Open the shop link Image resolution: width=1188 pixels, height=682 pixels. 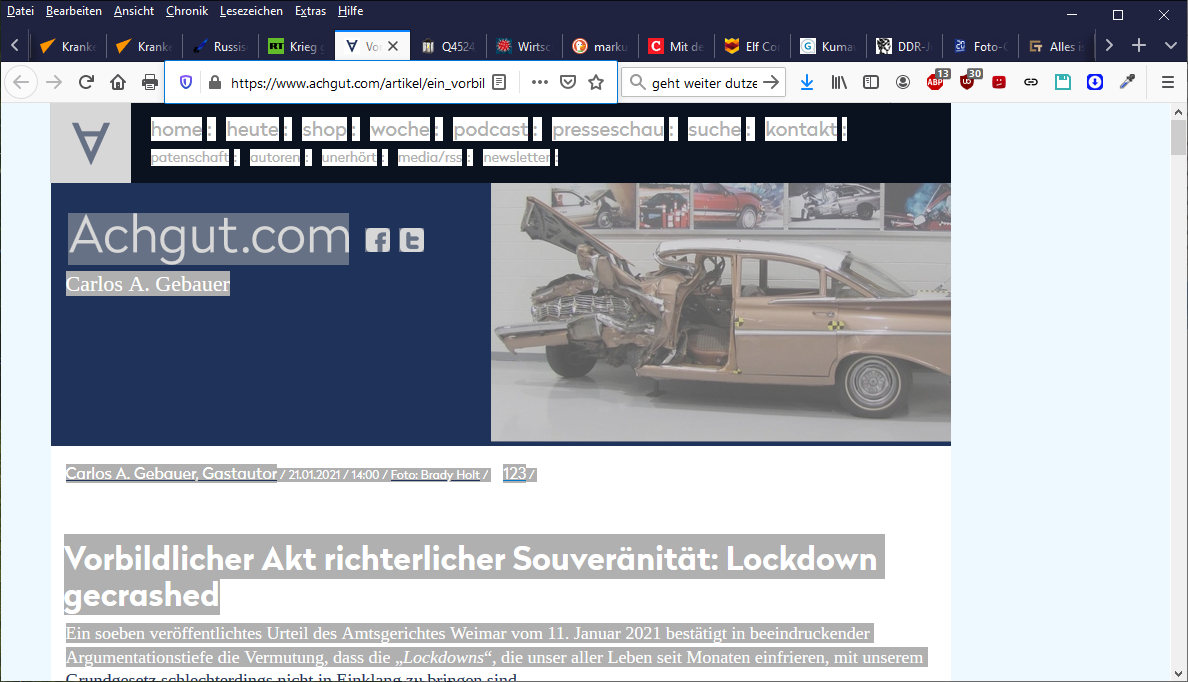(x=324, y=130)
